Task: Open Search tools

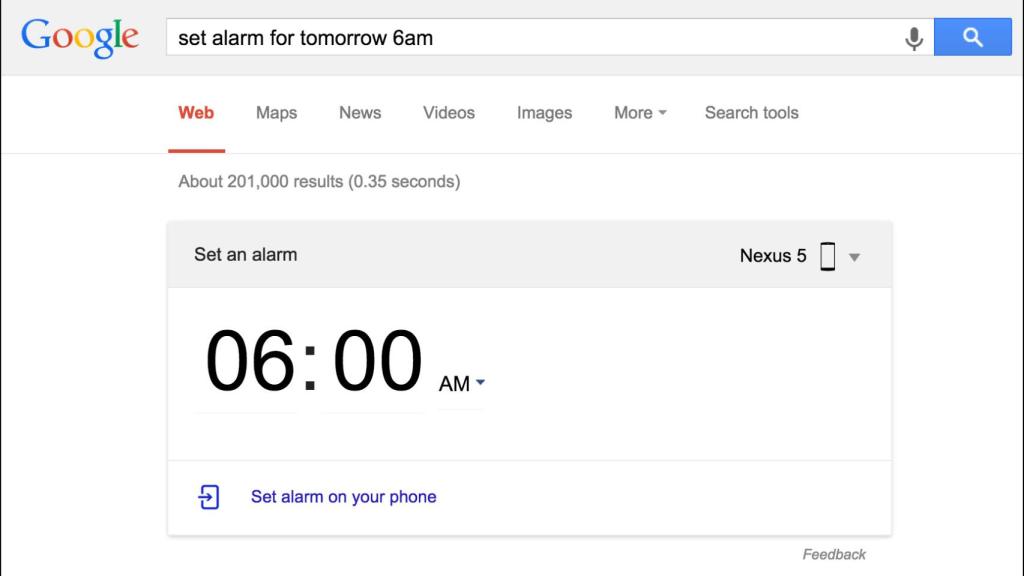Action: tap(751, 113)
